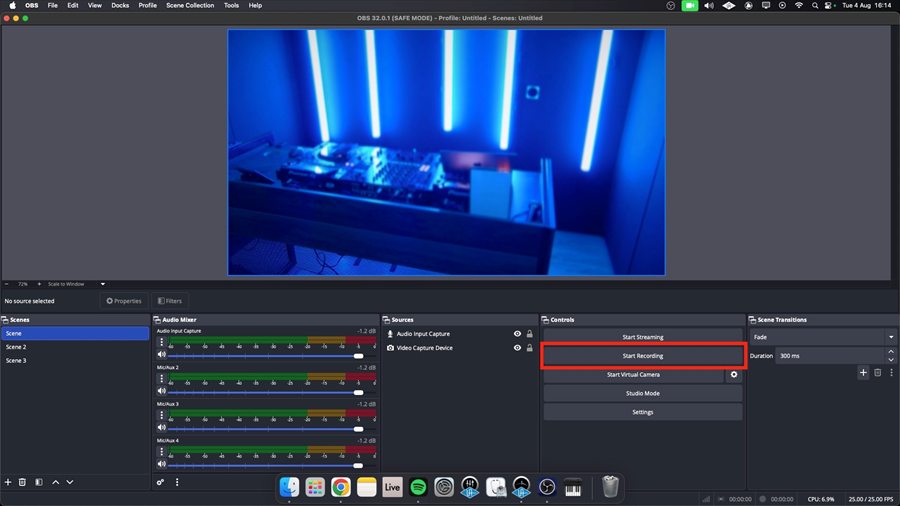This screenshot has height=506, width=900.
Task: Open scene filters icon in Scenes toolbar
Action: [x=38, y=482]
